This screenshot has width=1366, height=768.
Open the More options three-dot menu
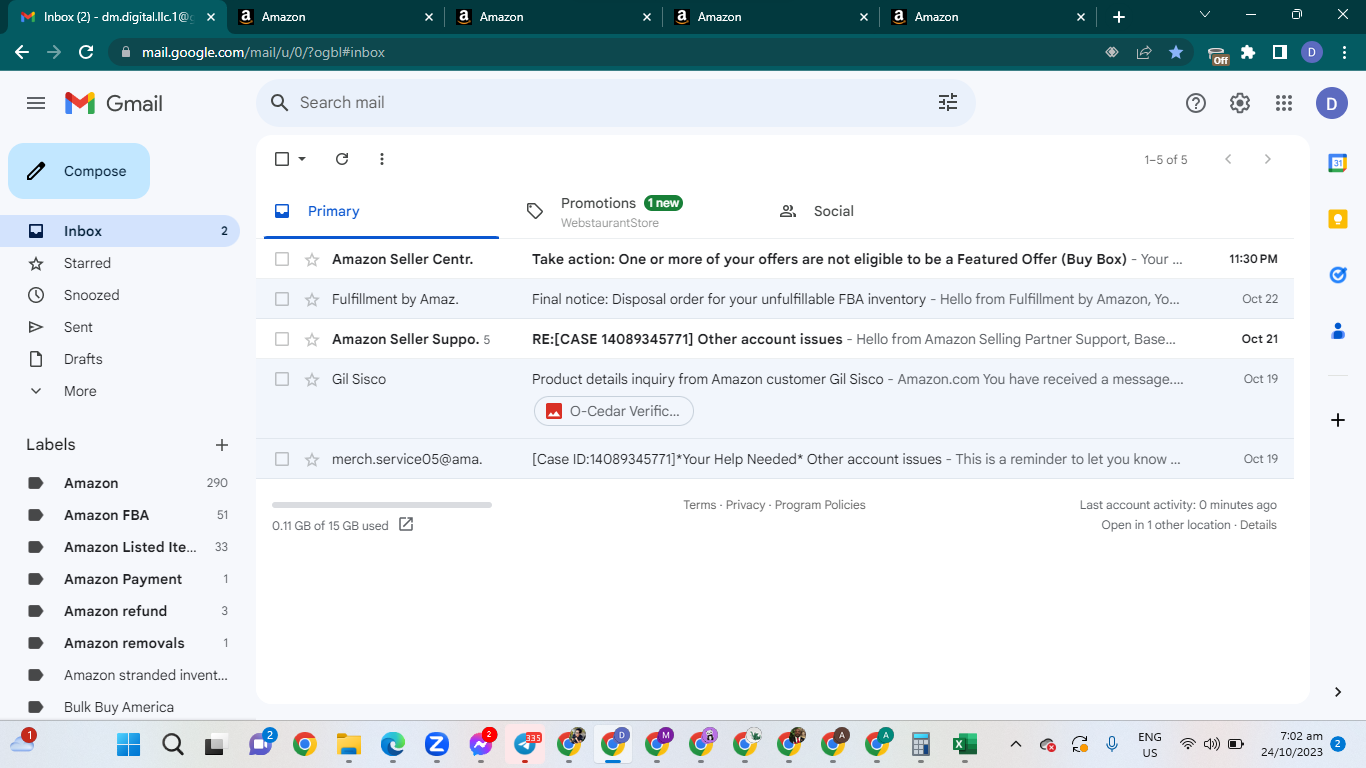click(382, 159)
